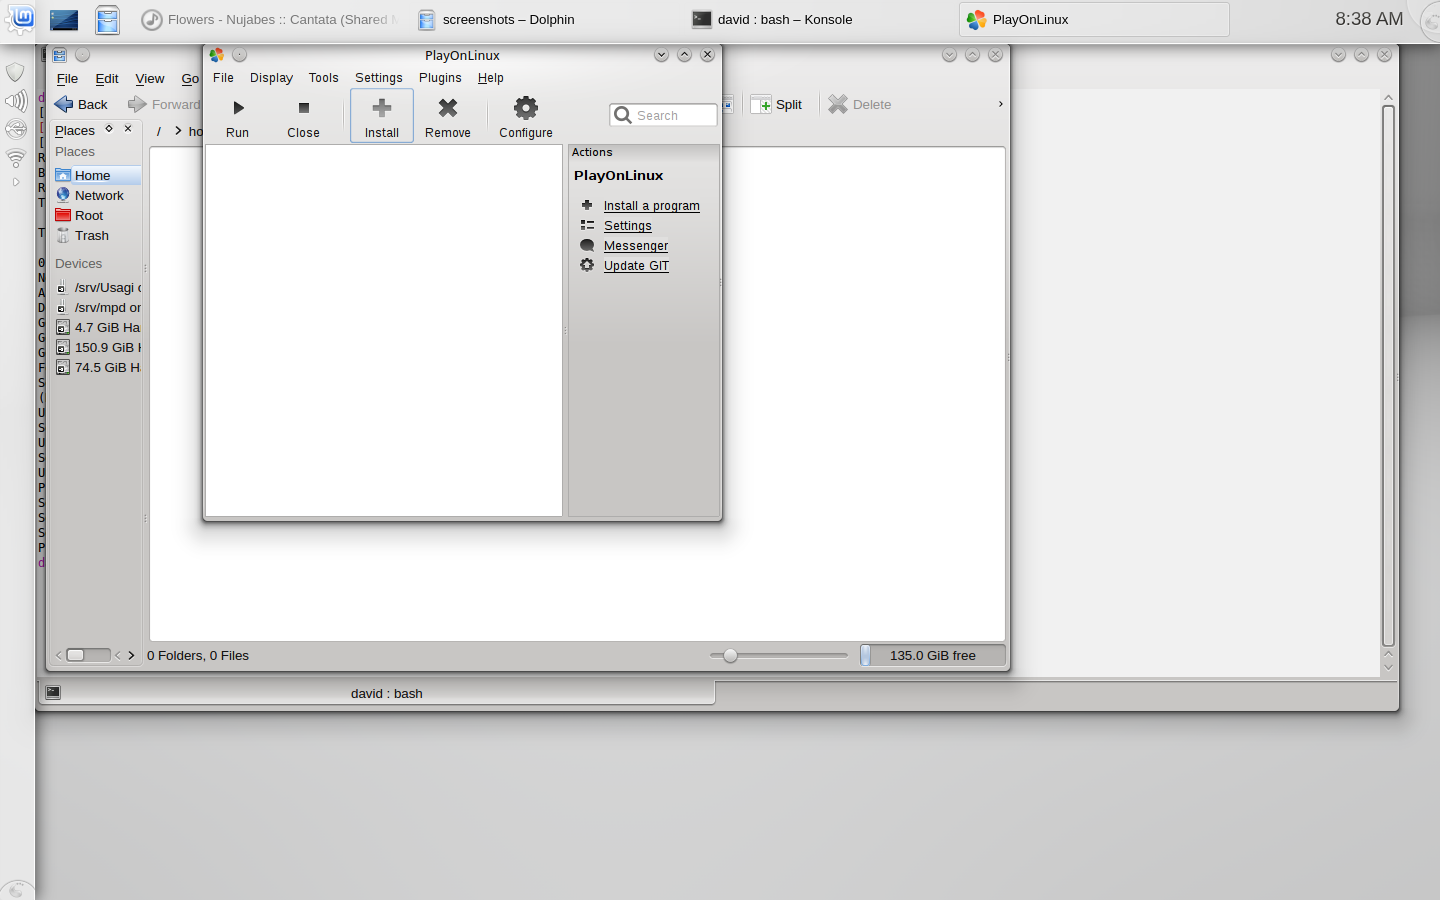Select Network in Dolphin Places panel
Viewport: 1440px width, 900px height.
click(x=96, y=195)
